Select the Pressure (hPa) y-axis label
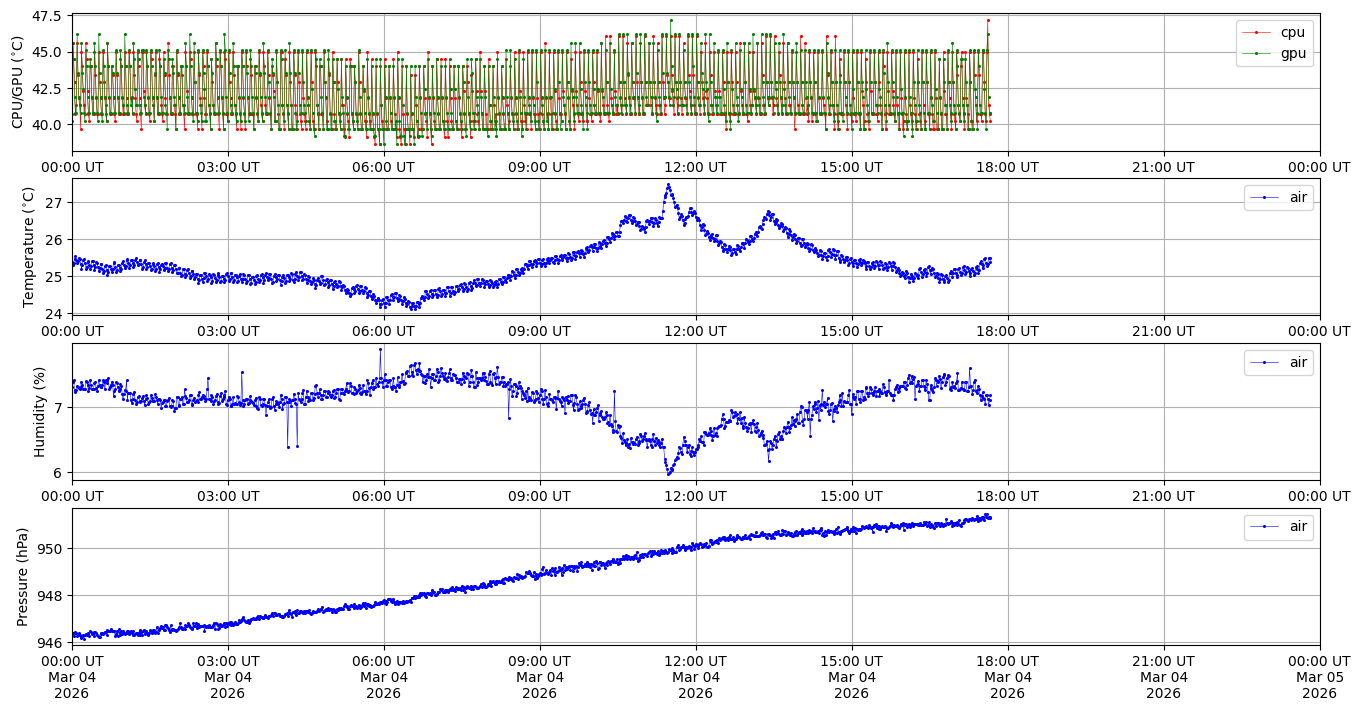This screenshot has width=1360, height=711. (x=22, y=576)
